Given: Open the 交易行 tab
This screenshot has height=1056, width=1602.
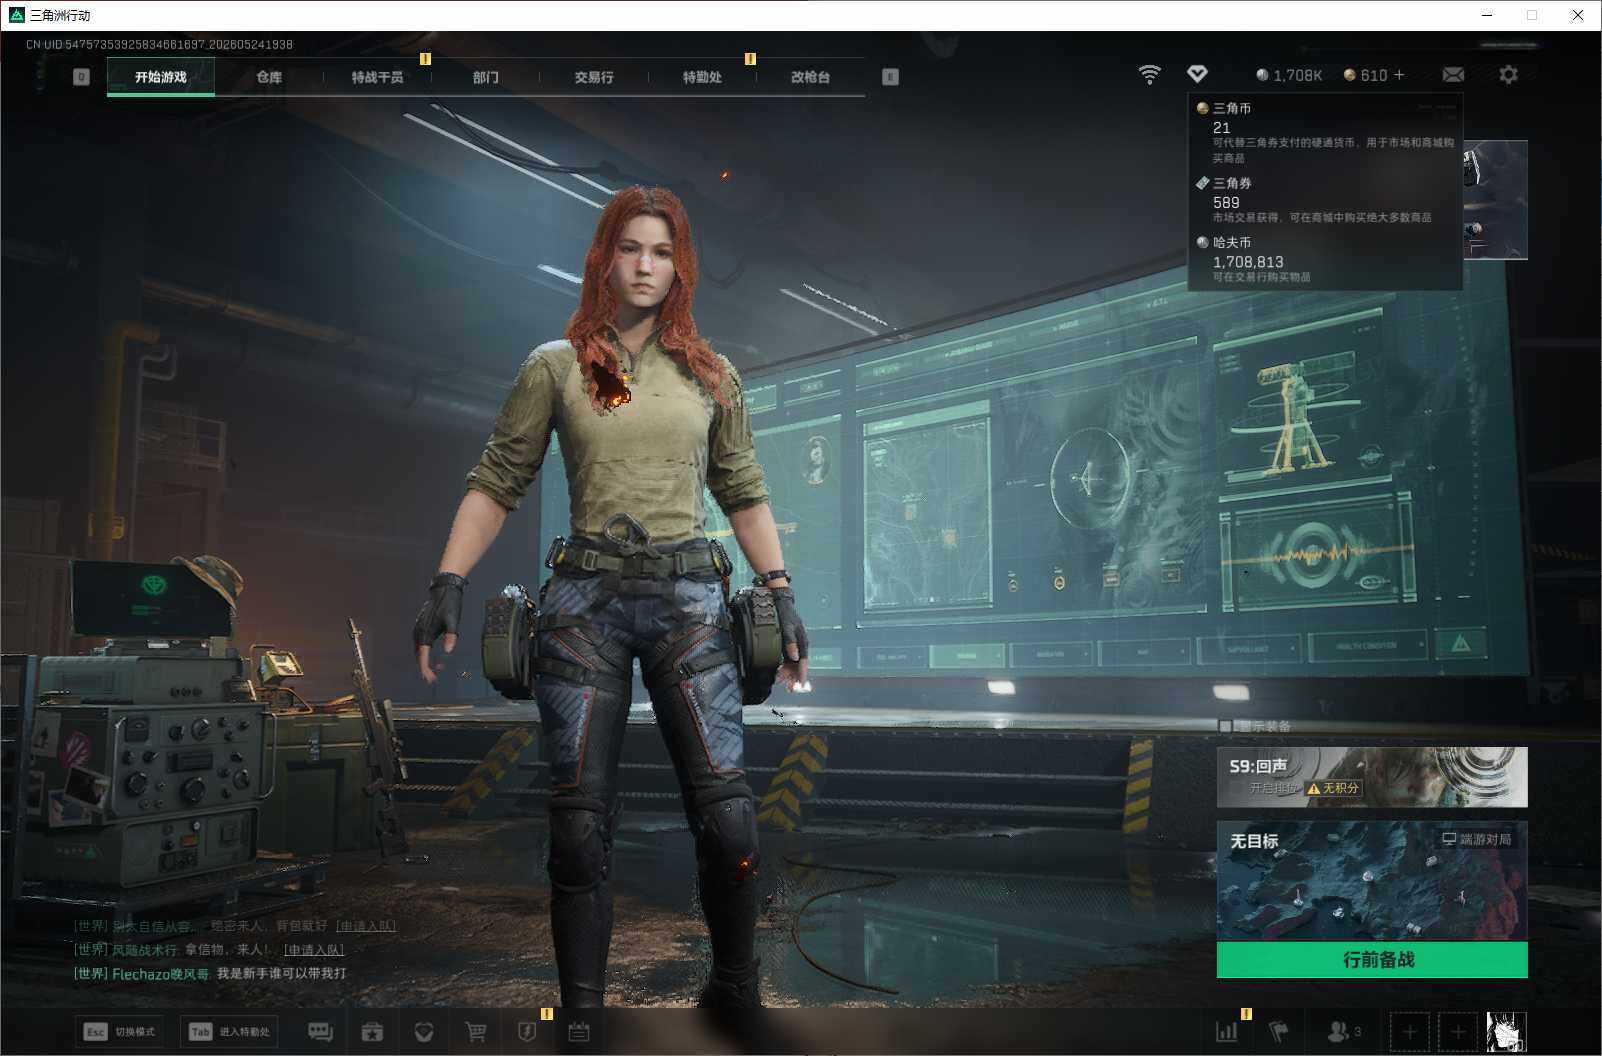Looking at the screenshot, I should click(594, 77).
